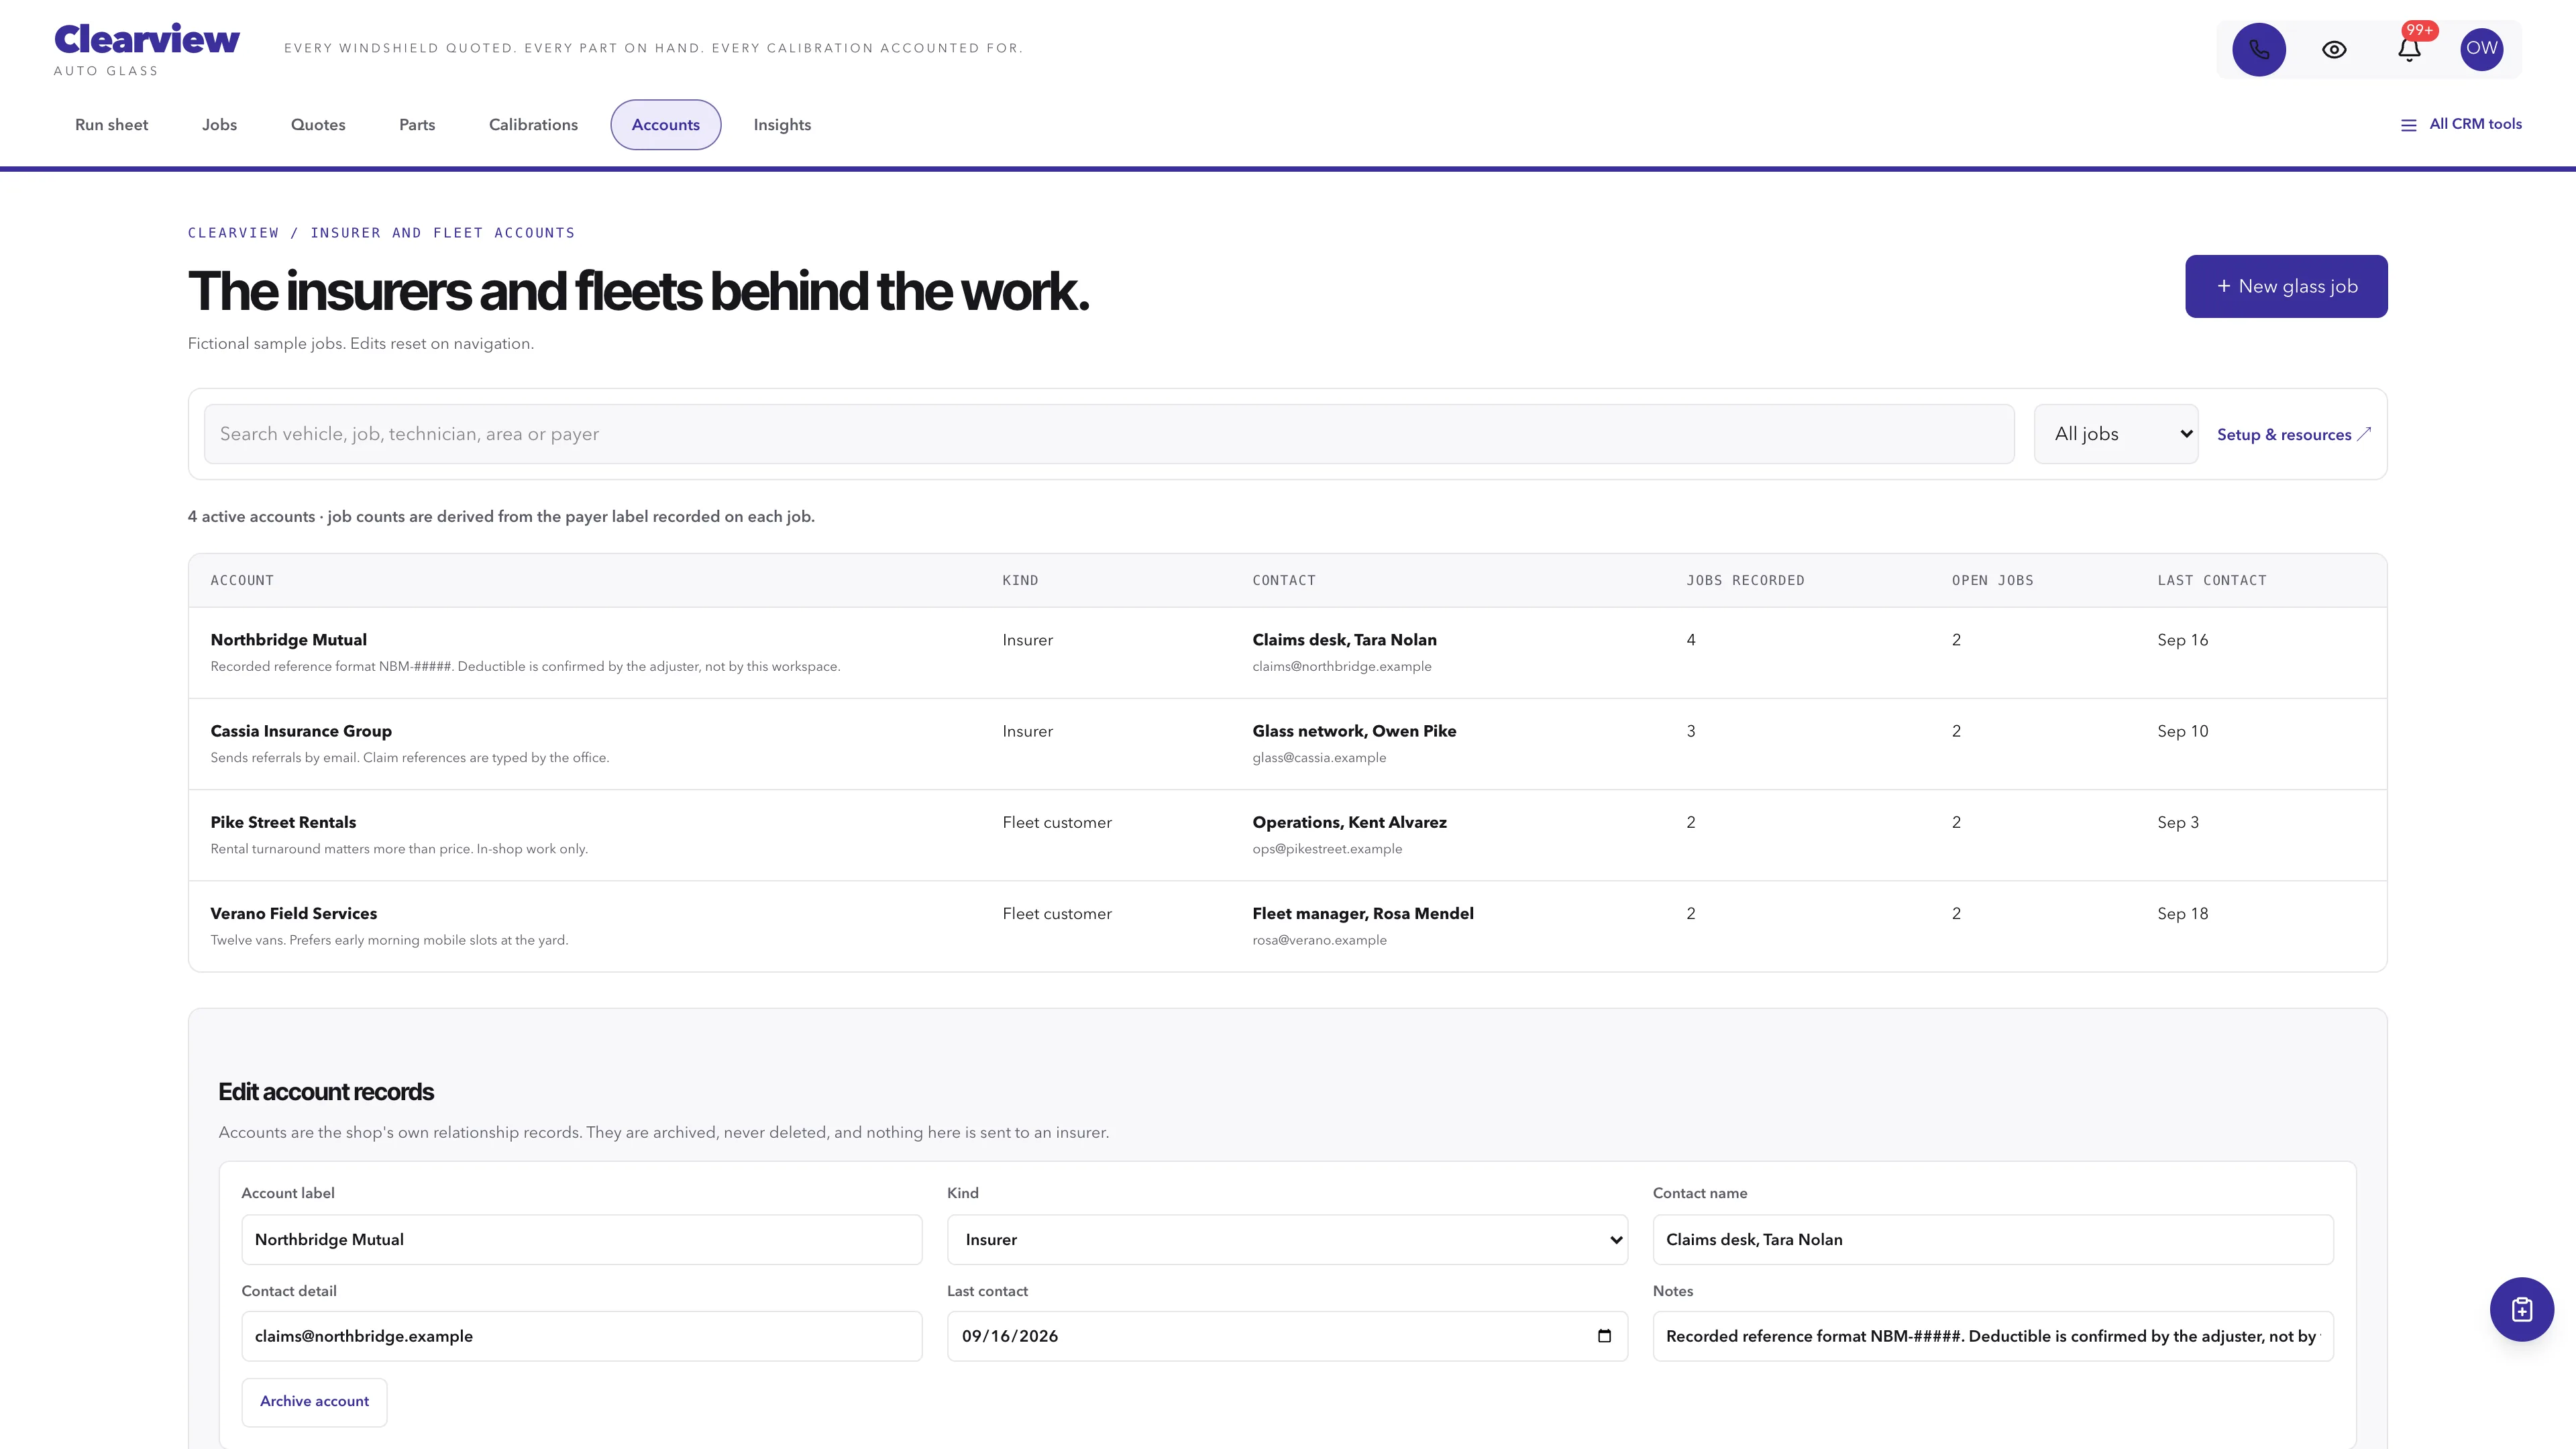Edit the Contact name field
The image size is (2576, 1449).
[1992, 1239]
